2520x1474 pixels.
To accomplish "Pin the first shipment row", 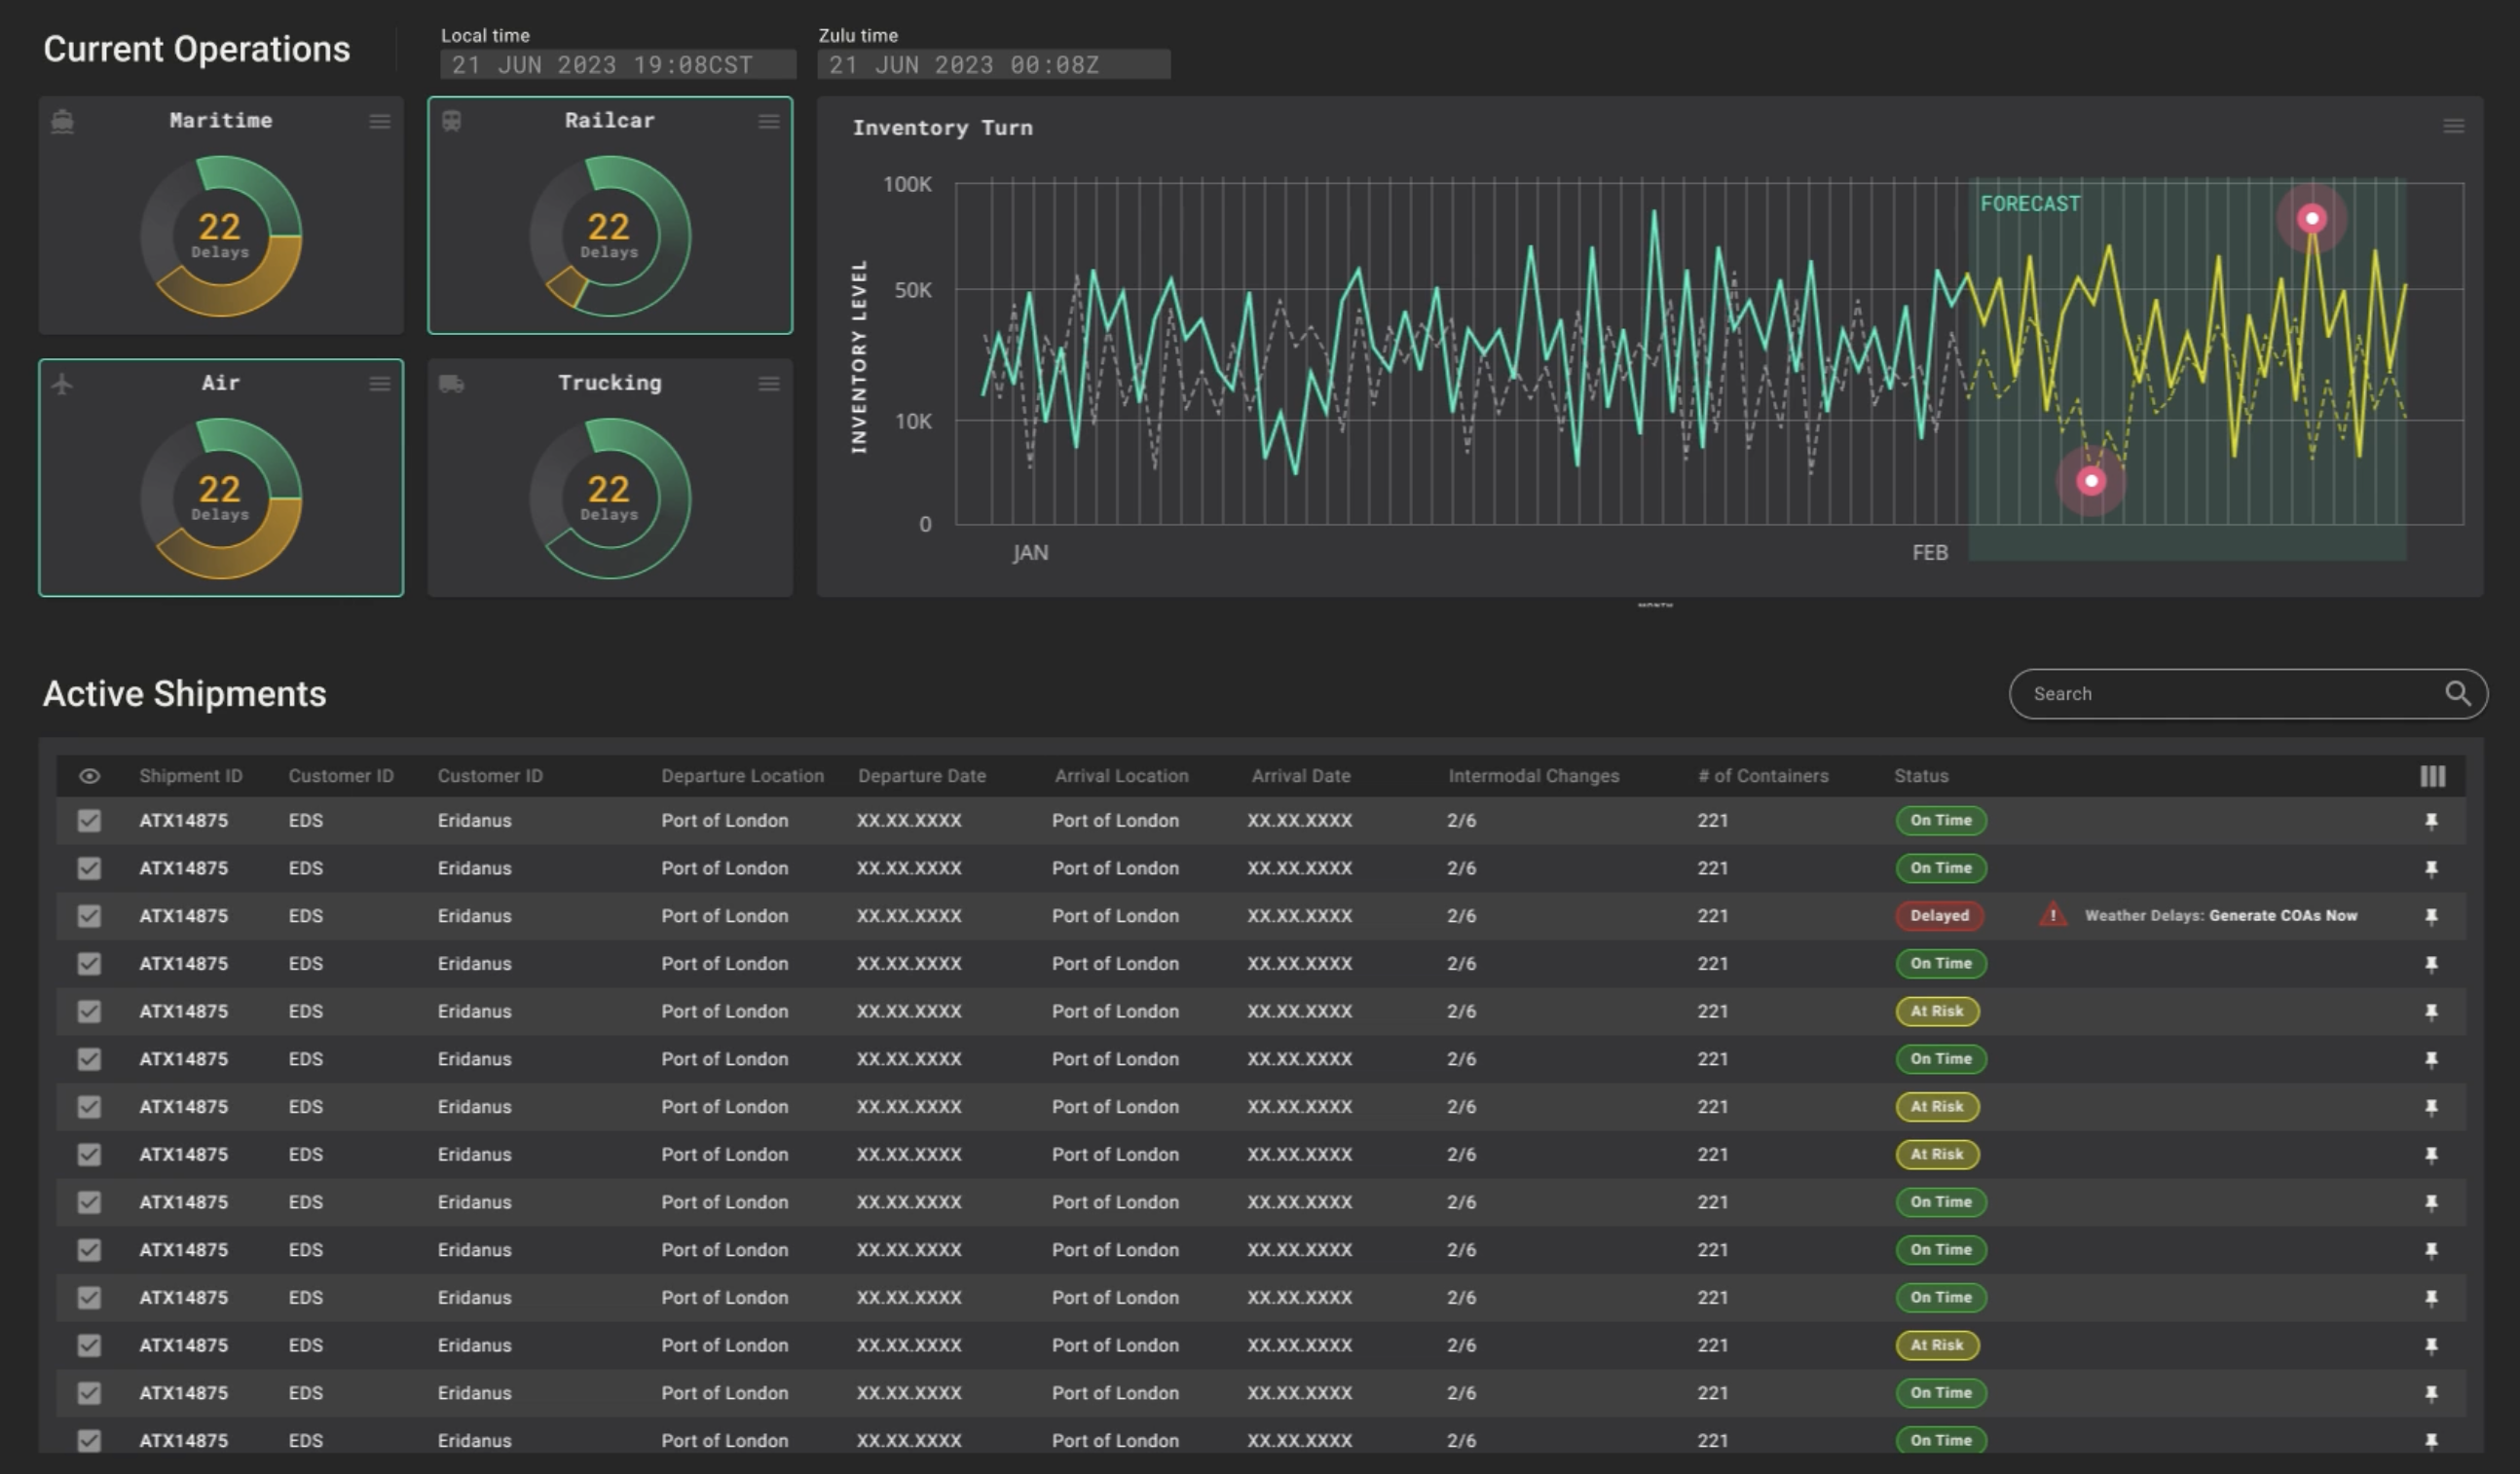I will [x=2432, y=821].
